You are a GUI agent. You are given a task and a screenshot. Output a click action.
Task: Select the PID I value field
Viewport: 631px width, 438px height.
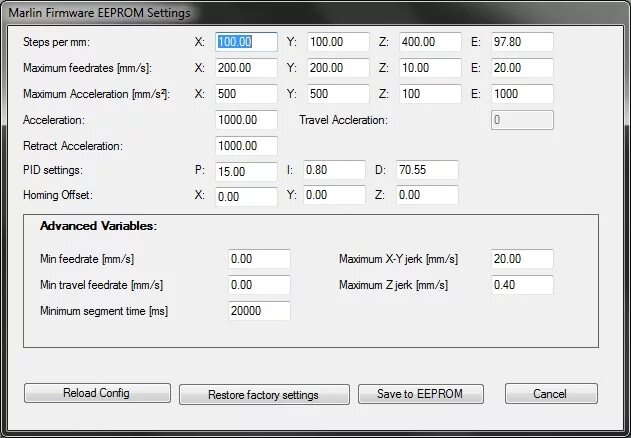click(x=334, y=170)
